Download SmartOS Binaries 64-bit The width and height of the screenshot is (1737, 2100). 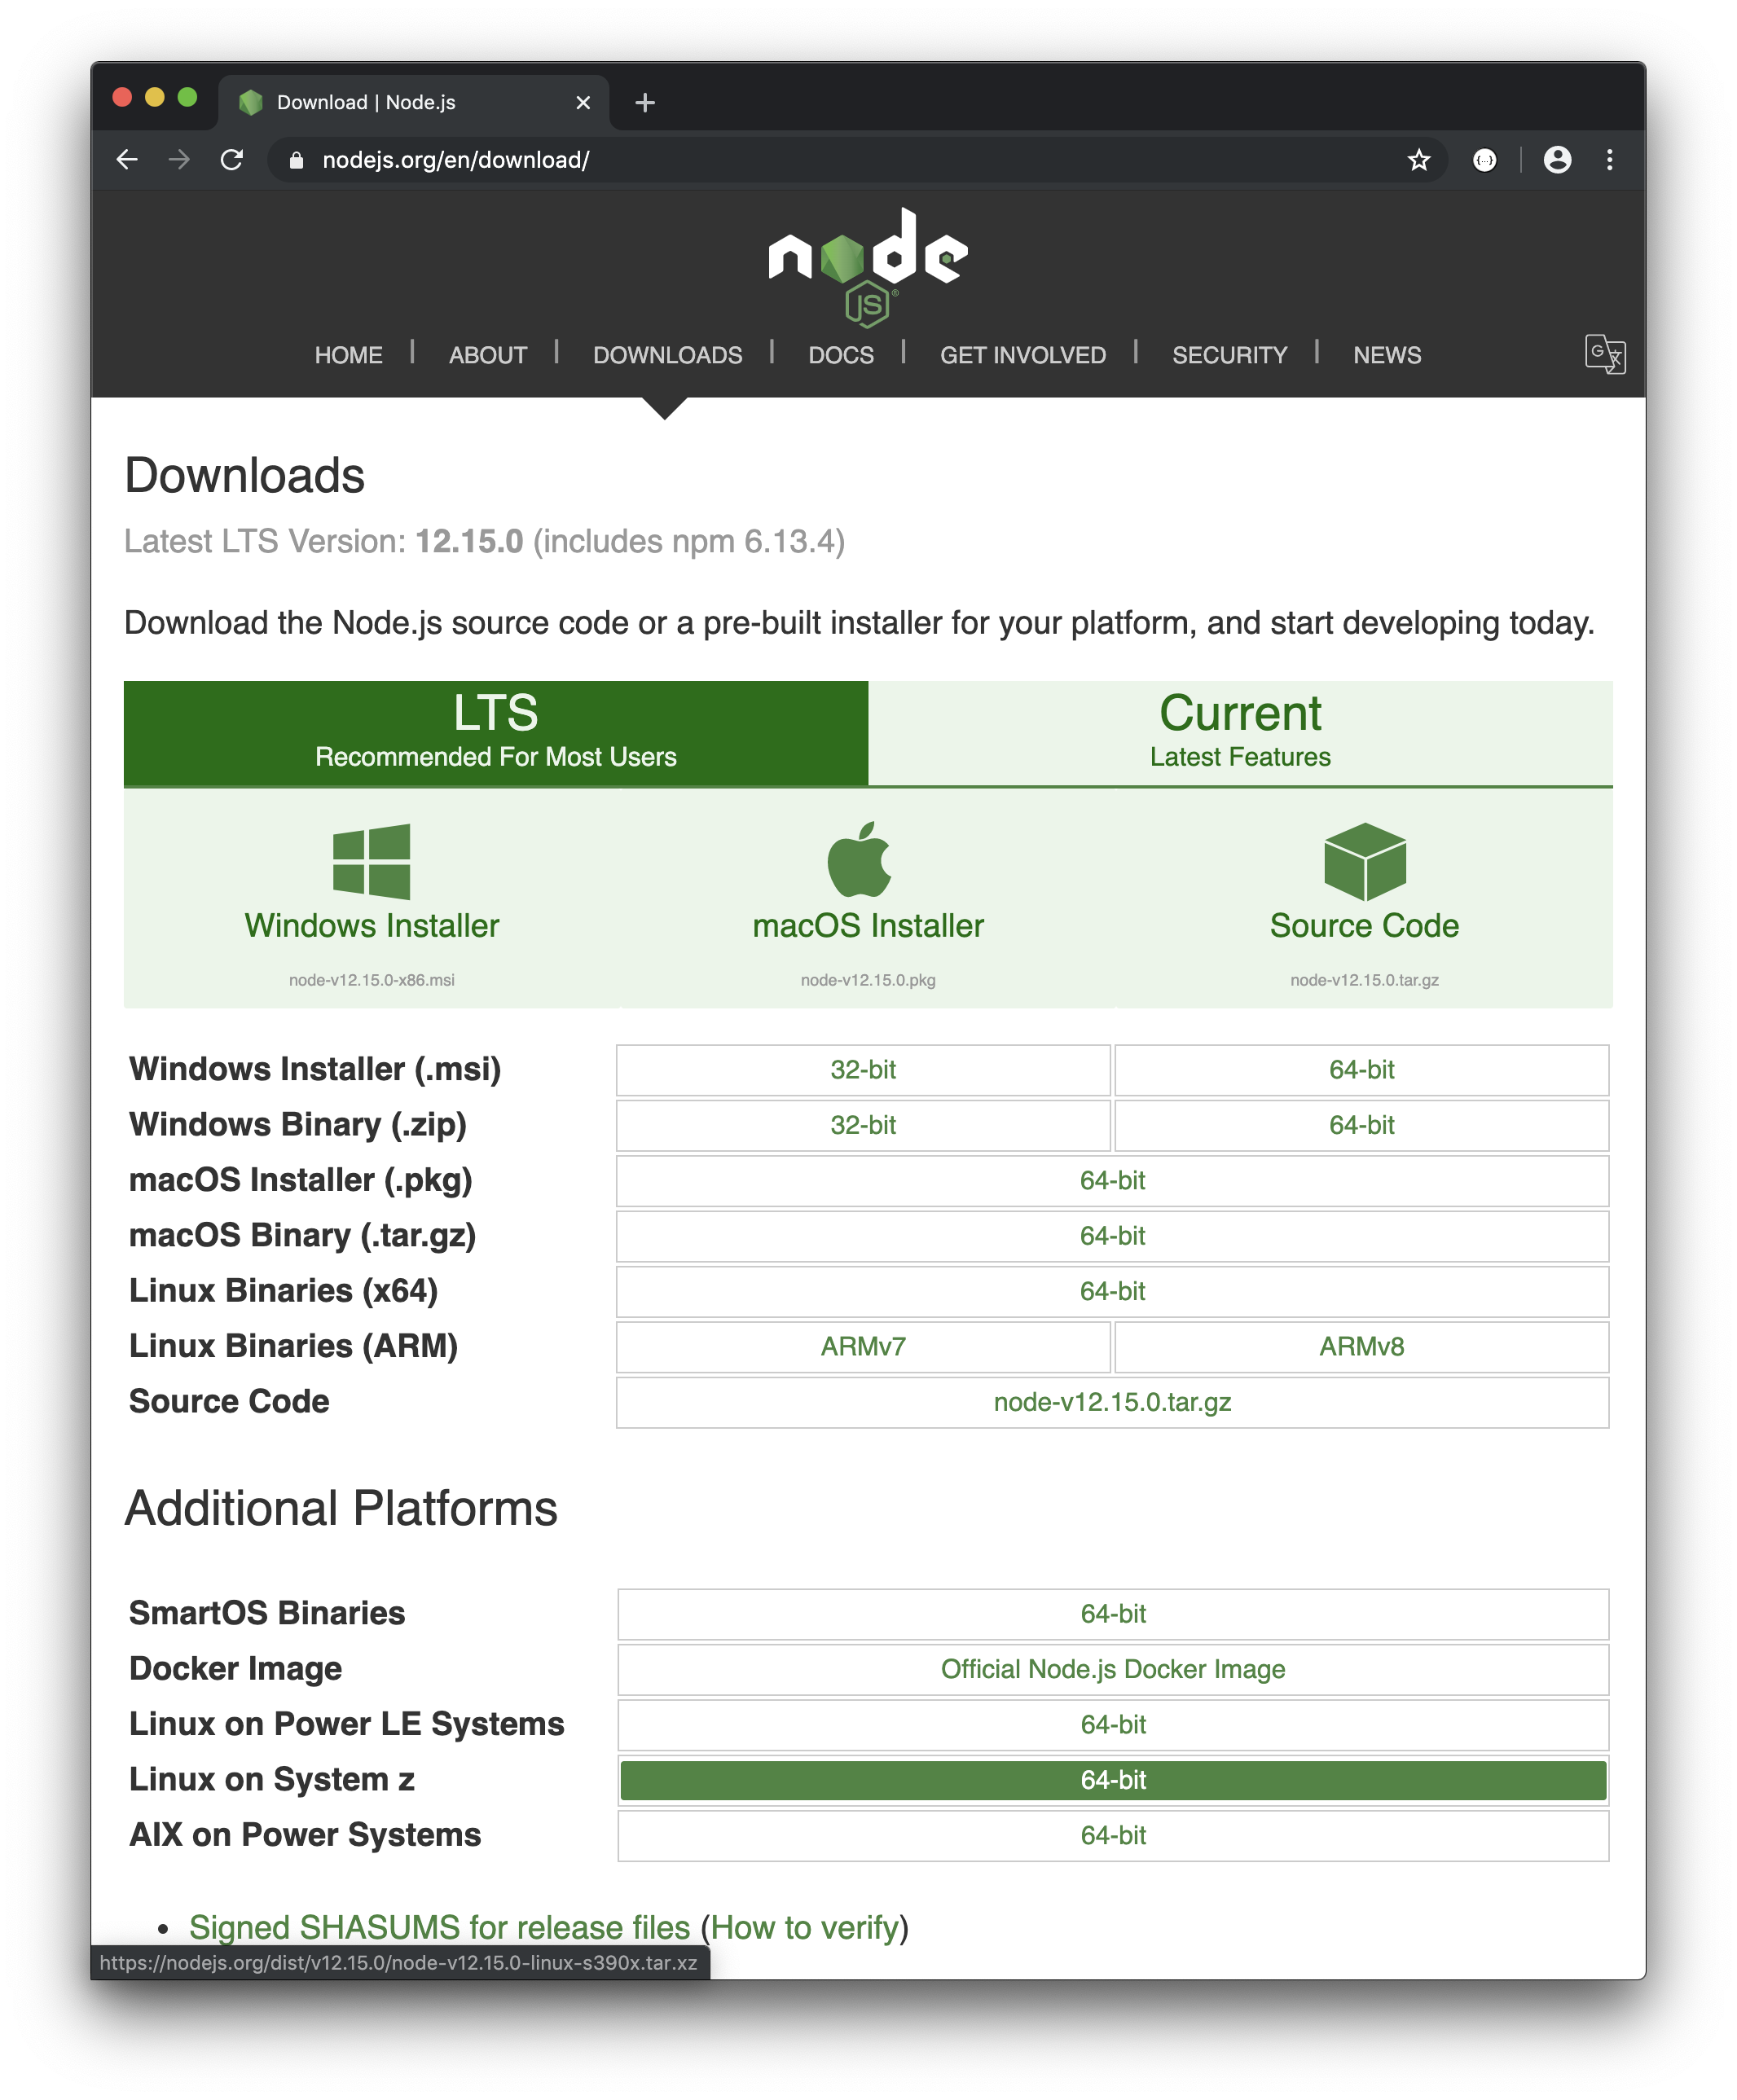point(1113,1614)
